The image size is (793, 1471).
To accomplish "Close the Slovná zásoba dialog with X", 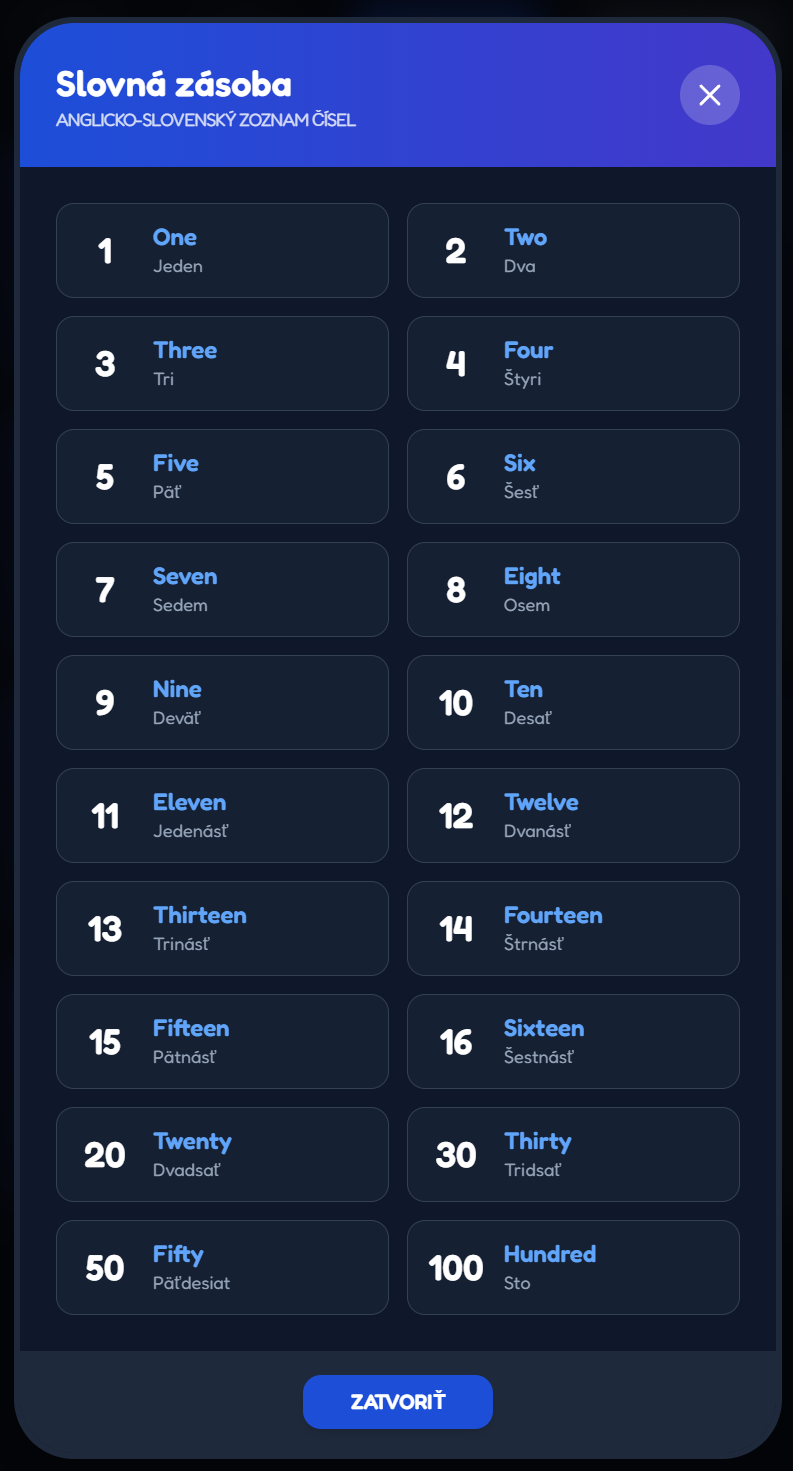I will pos(709,95).
